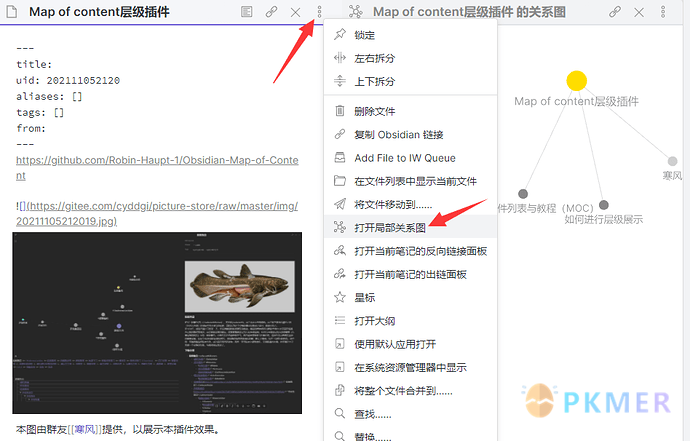
Task: Click file icon beside note title
Action: tap(12, 12)
